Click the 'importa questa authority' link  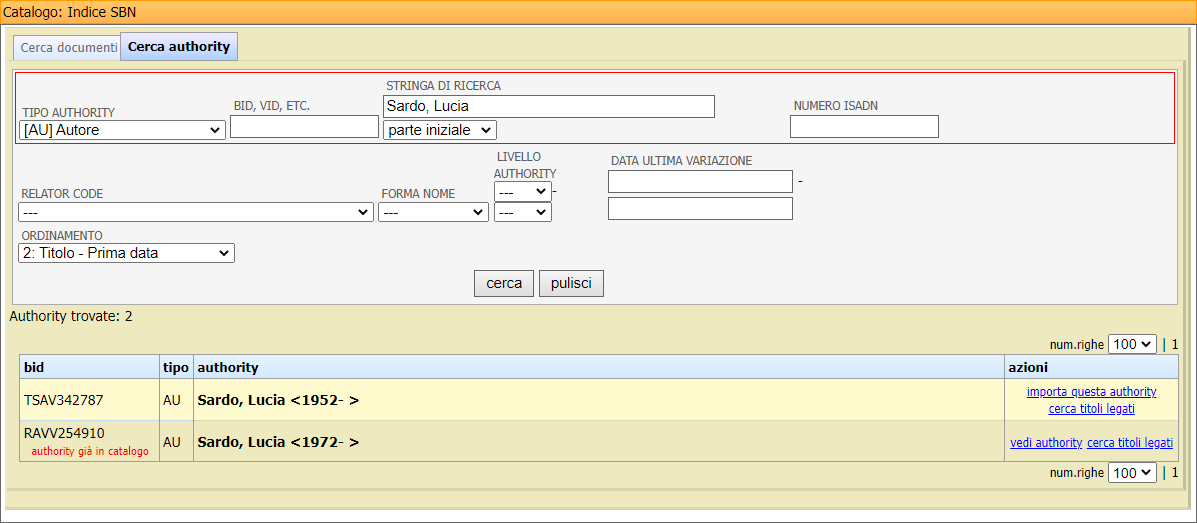click(1091, 392)
